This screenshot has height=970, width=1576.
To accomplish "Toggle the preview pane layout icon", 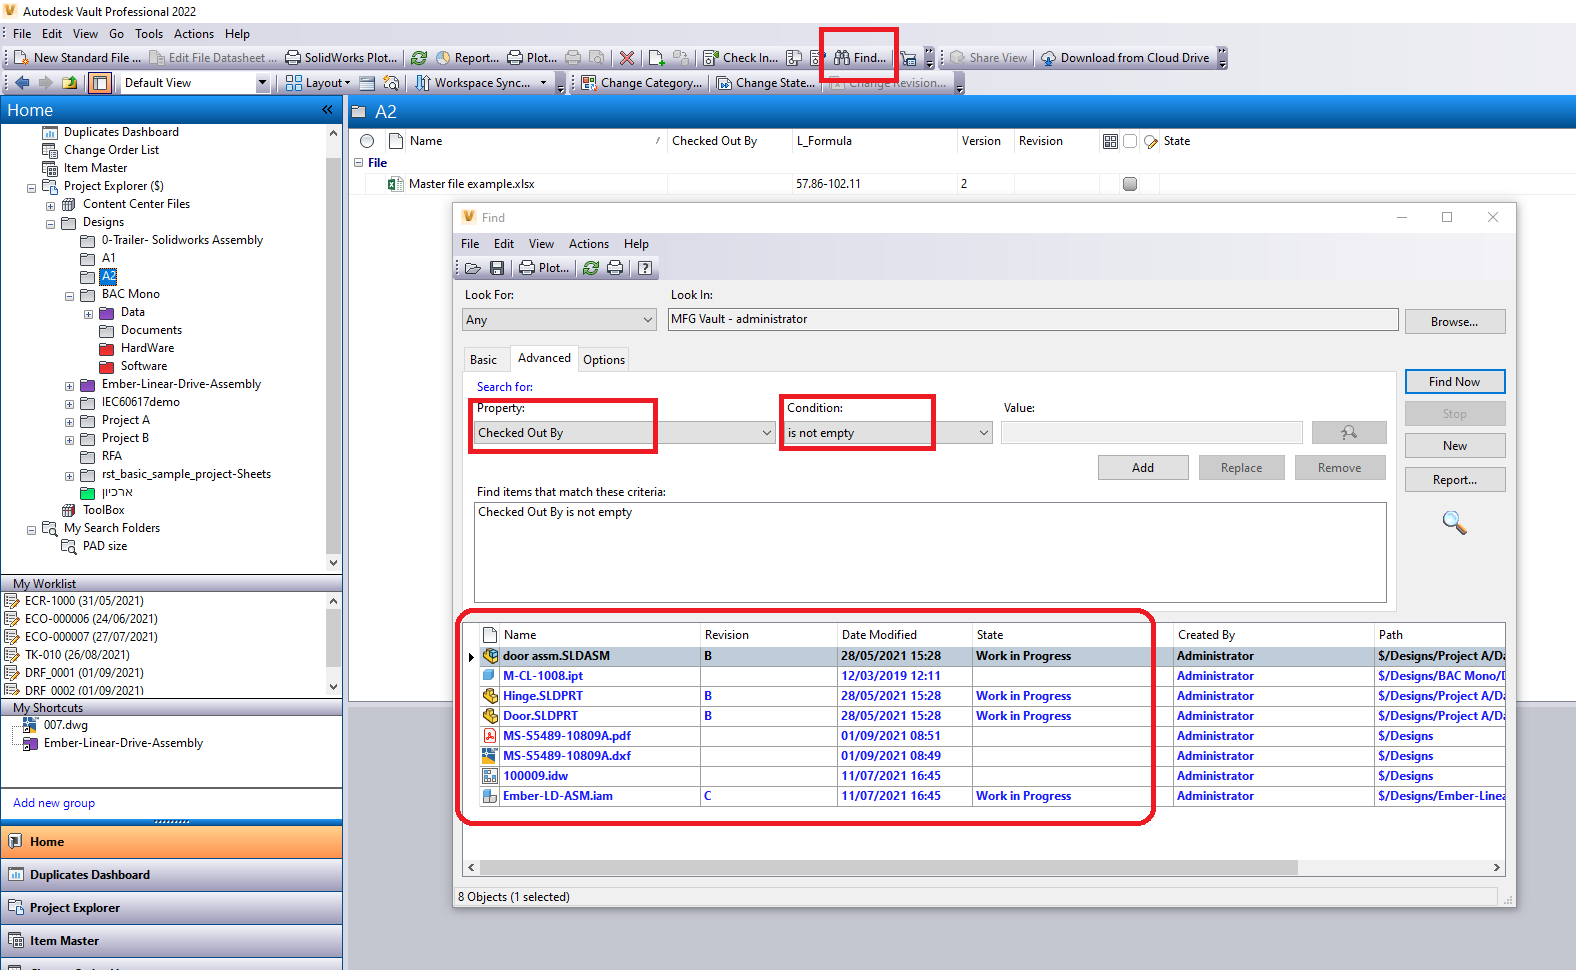I will [x=100, y=83].
